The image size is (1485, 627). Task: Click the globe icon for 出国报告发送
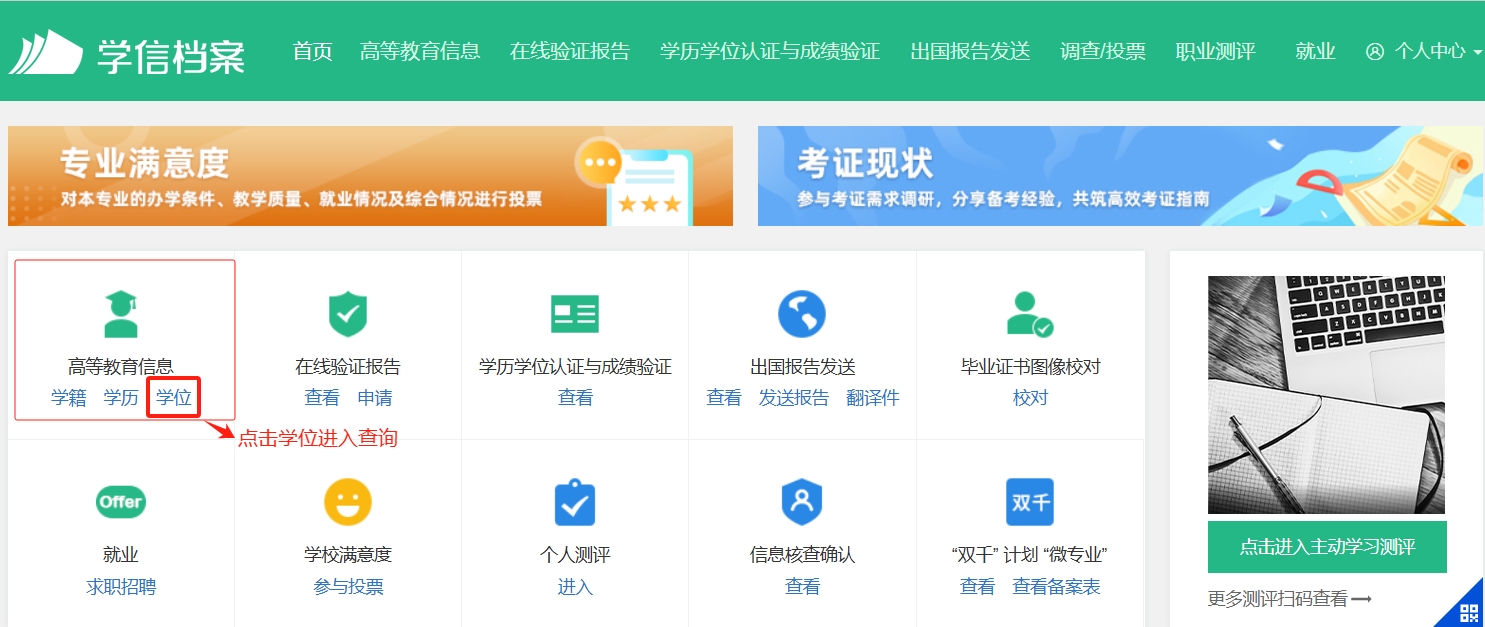pyautogui.click(x=802, y=313)
